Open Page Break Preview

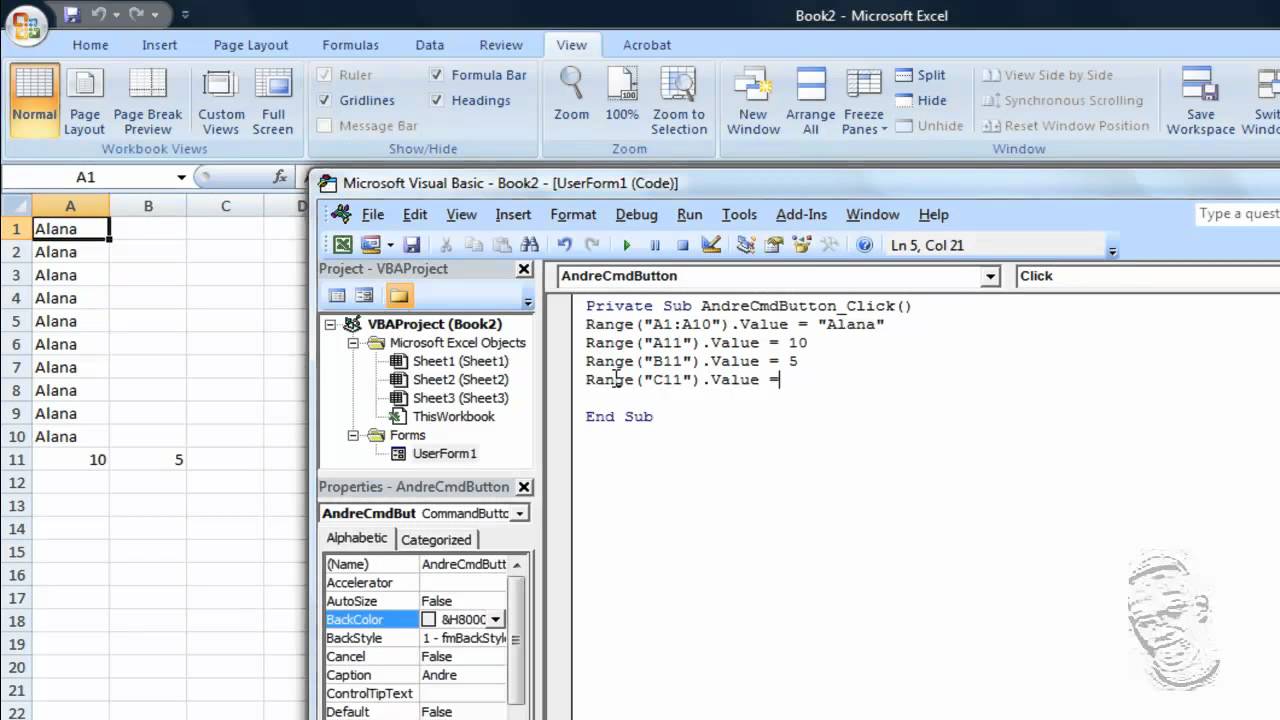click(x=148, y=102)
